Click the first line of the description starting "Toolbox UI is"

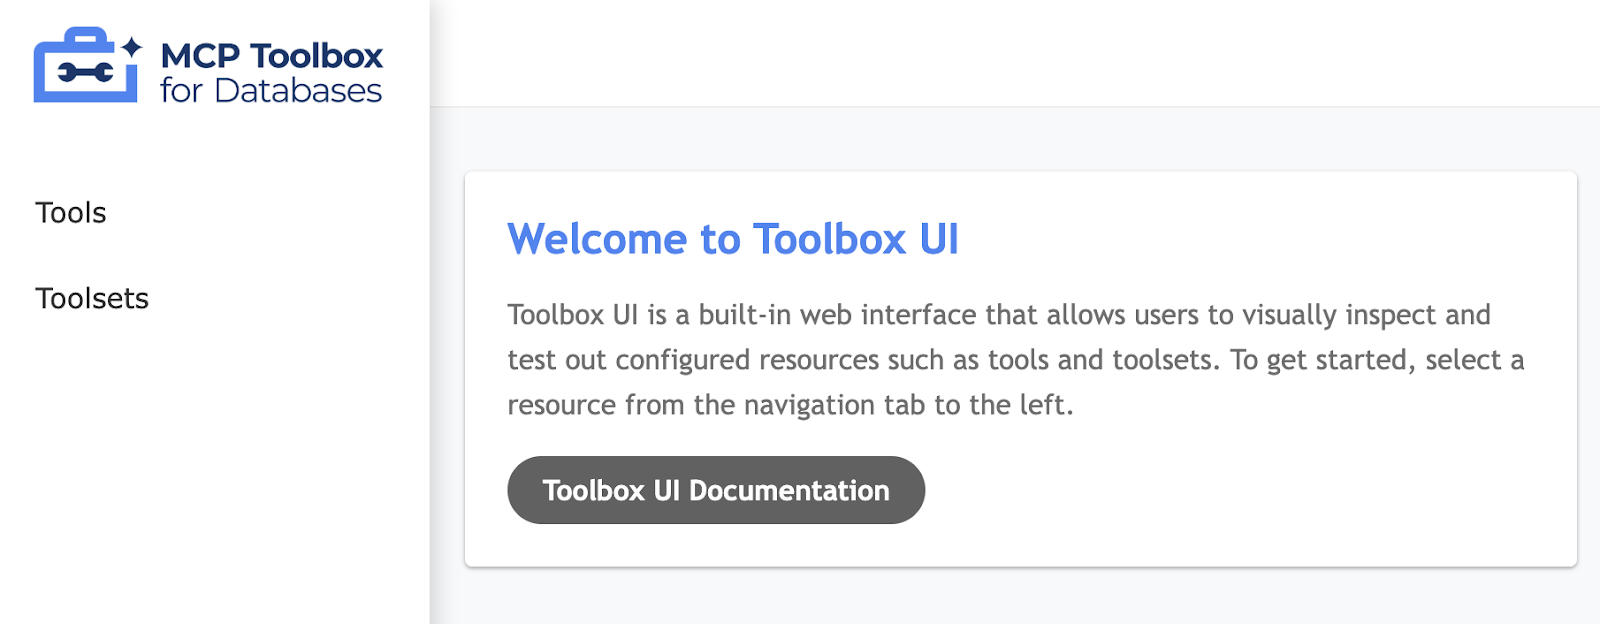pyautogui.click(x=998, y=315)
